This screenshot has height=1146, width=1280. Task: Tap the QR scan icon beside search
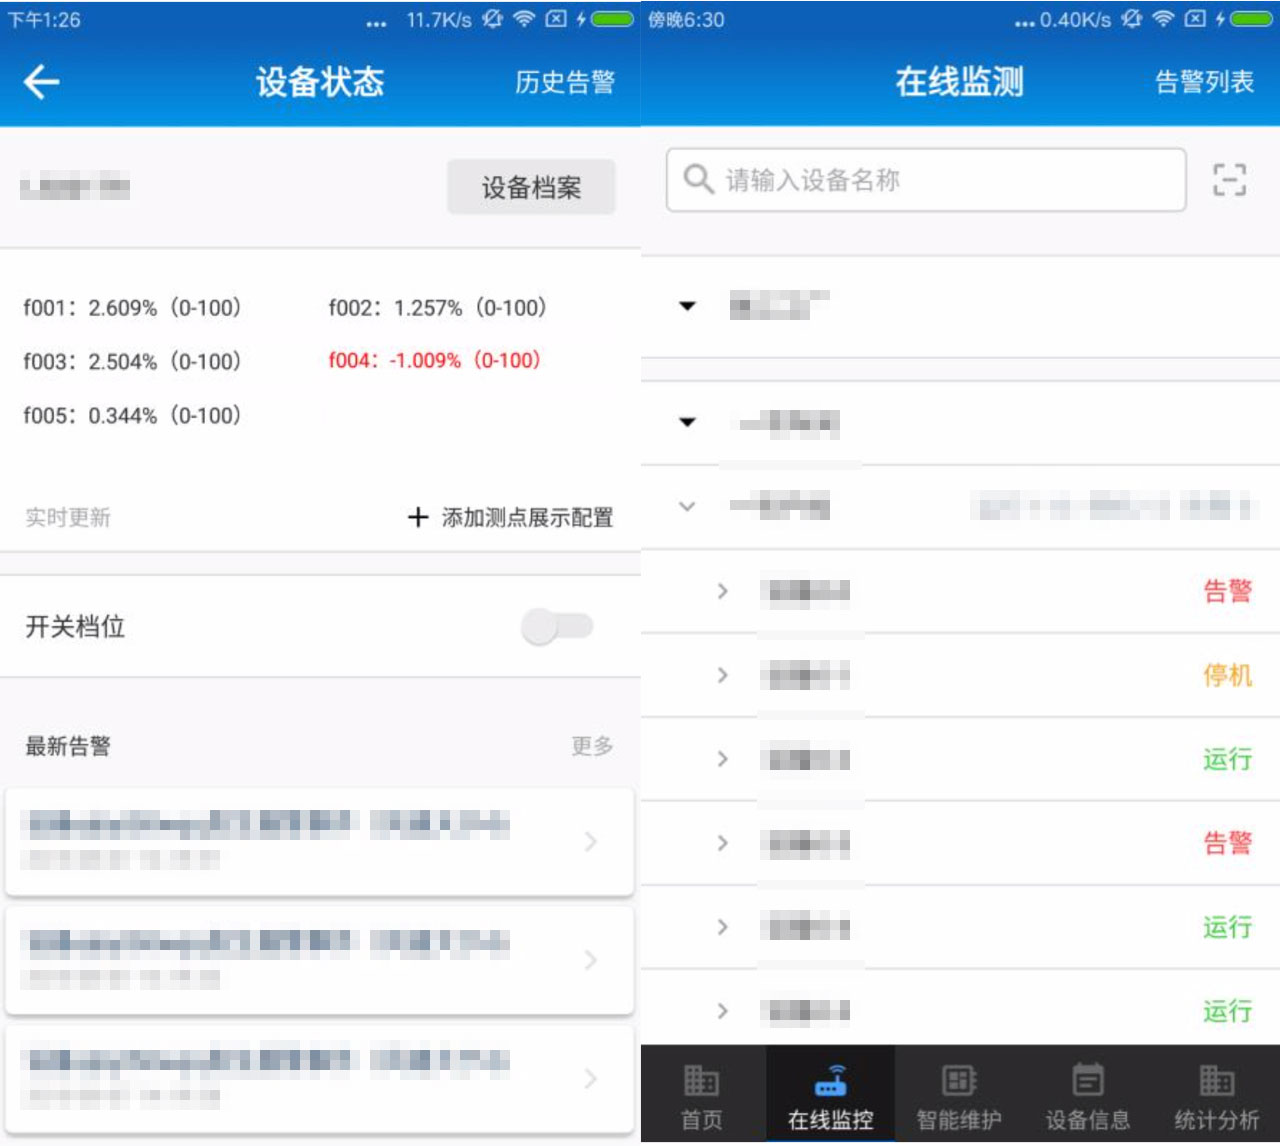[x=1229, y=180]
